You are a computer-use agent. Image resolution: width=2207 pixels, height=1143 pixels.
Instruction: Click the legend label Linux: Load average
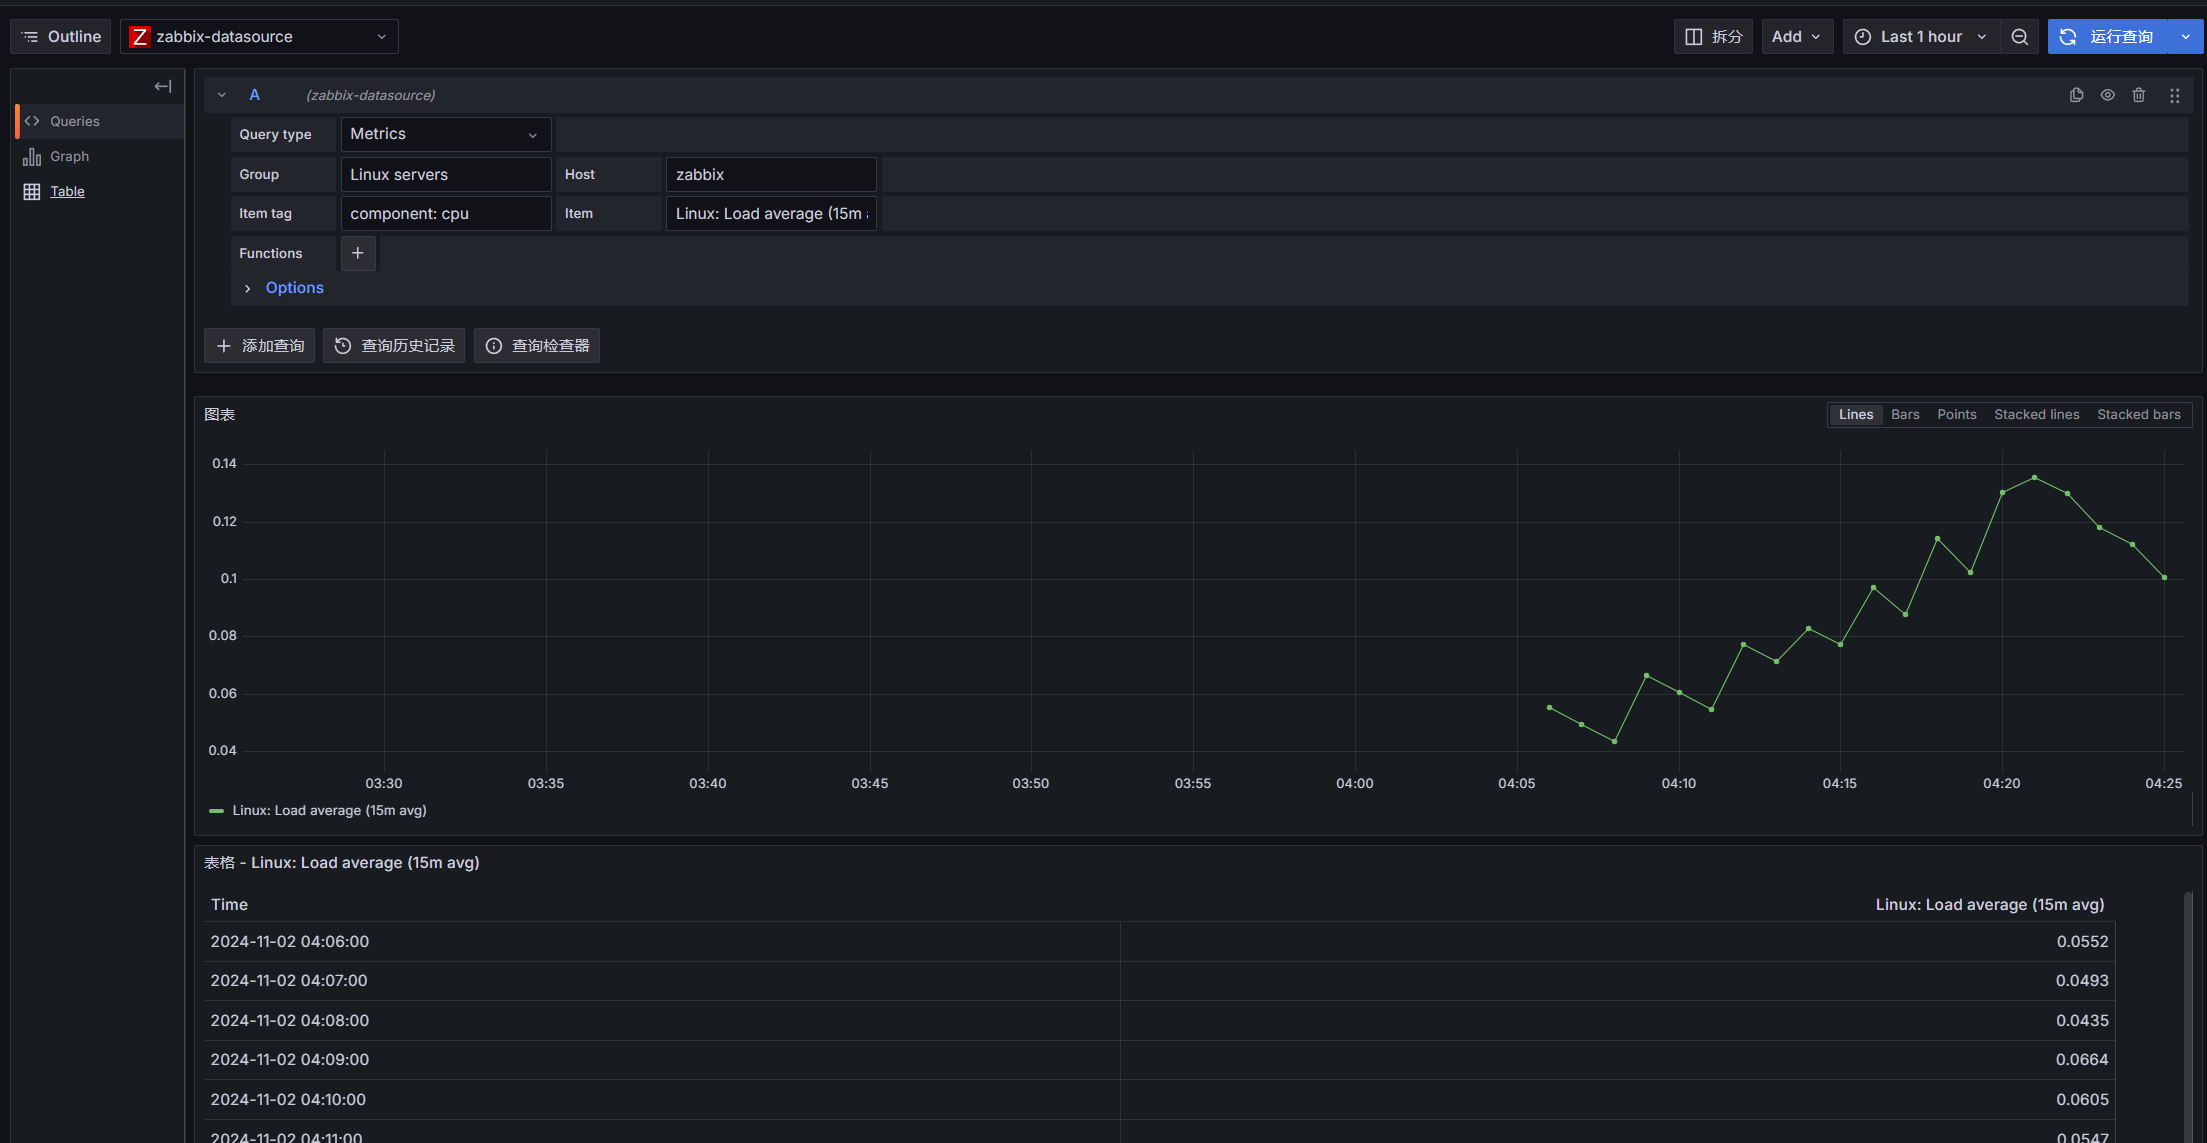pos(330,811)
